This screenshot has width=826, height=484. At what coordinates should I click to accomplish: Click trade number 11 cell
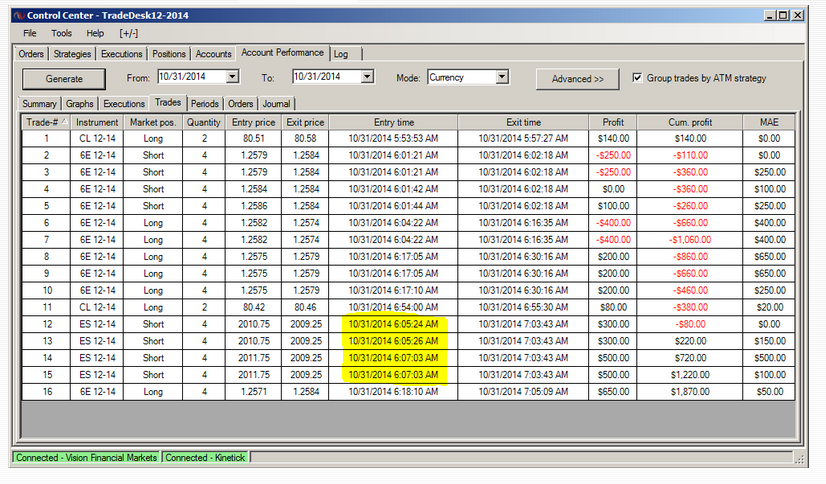[47, 307]
